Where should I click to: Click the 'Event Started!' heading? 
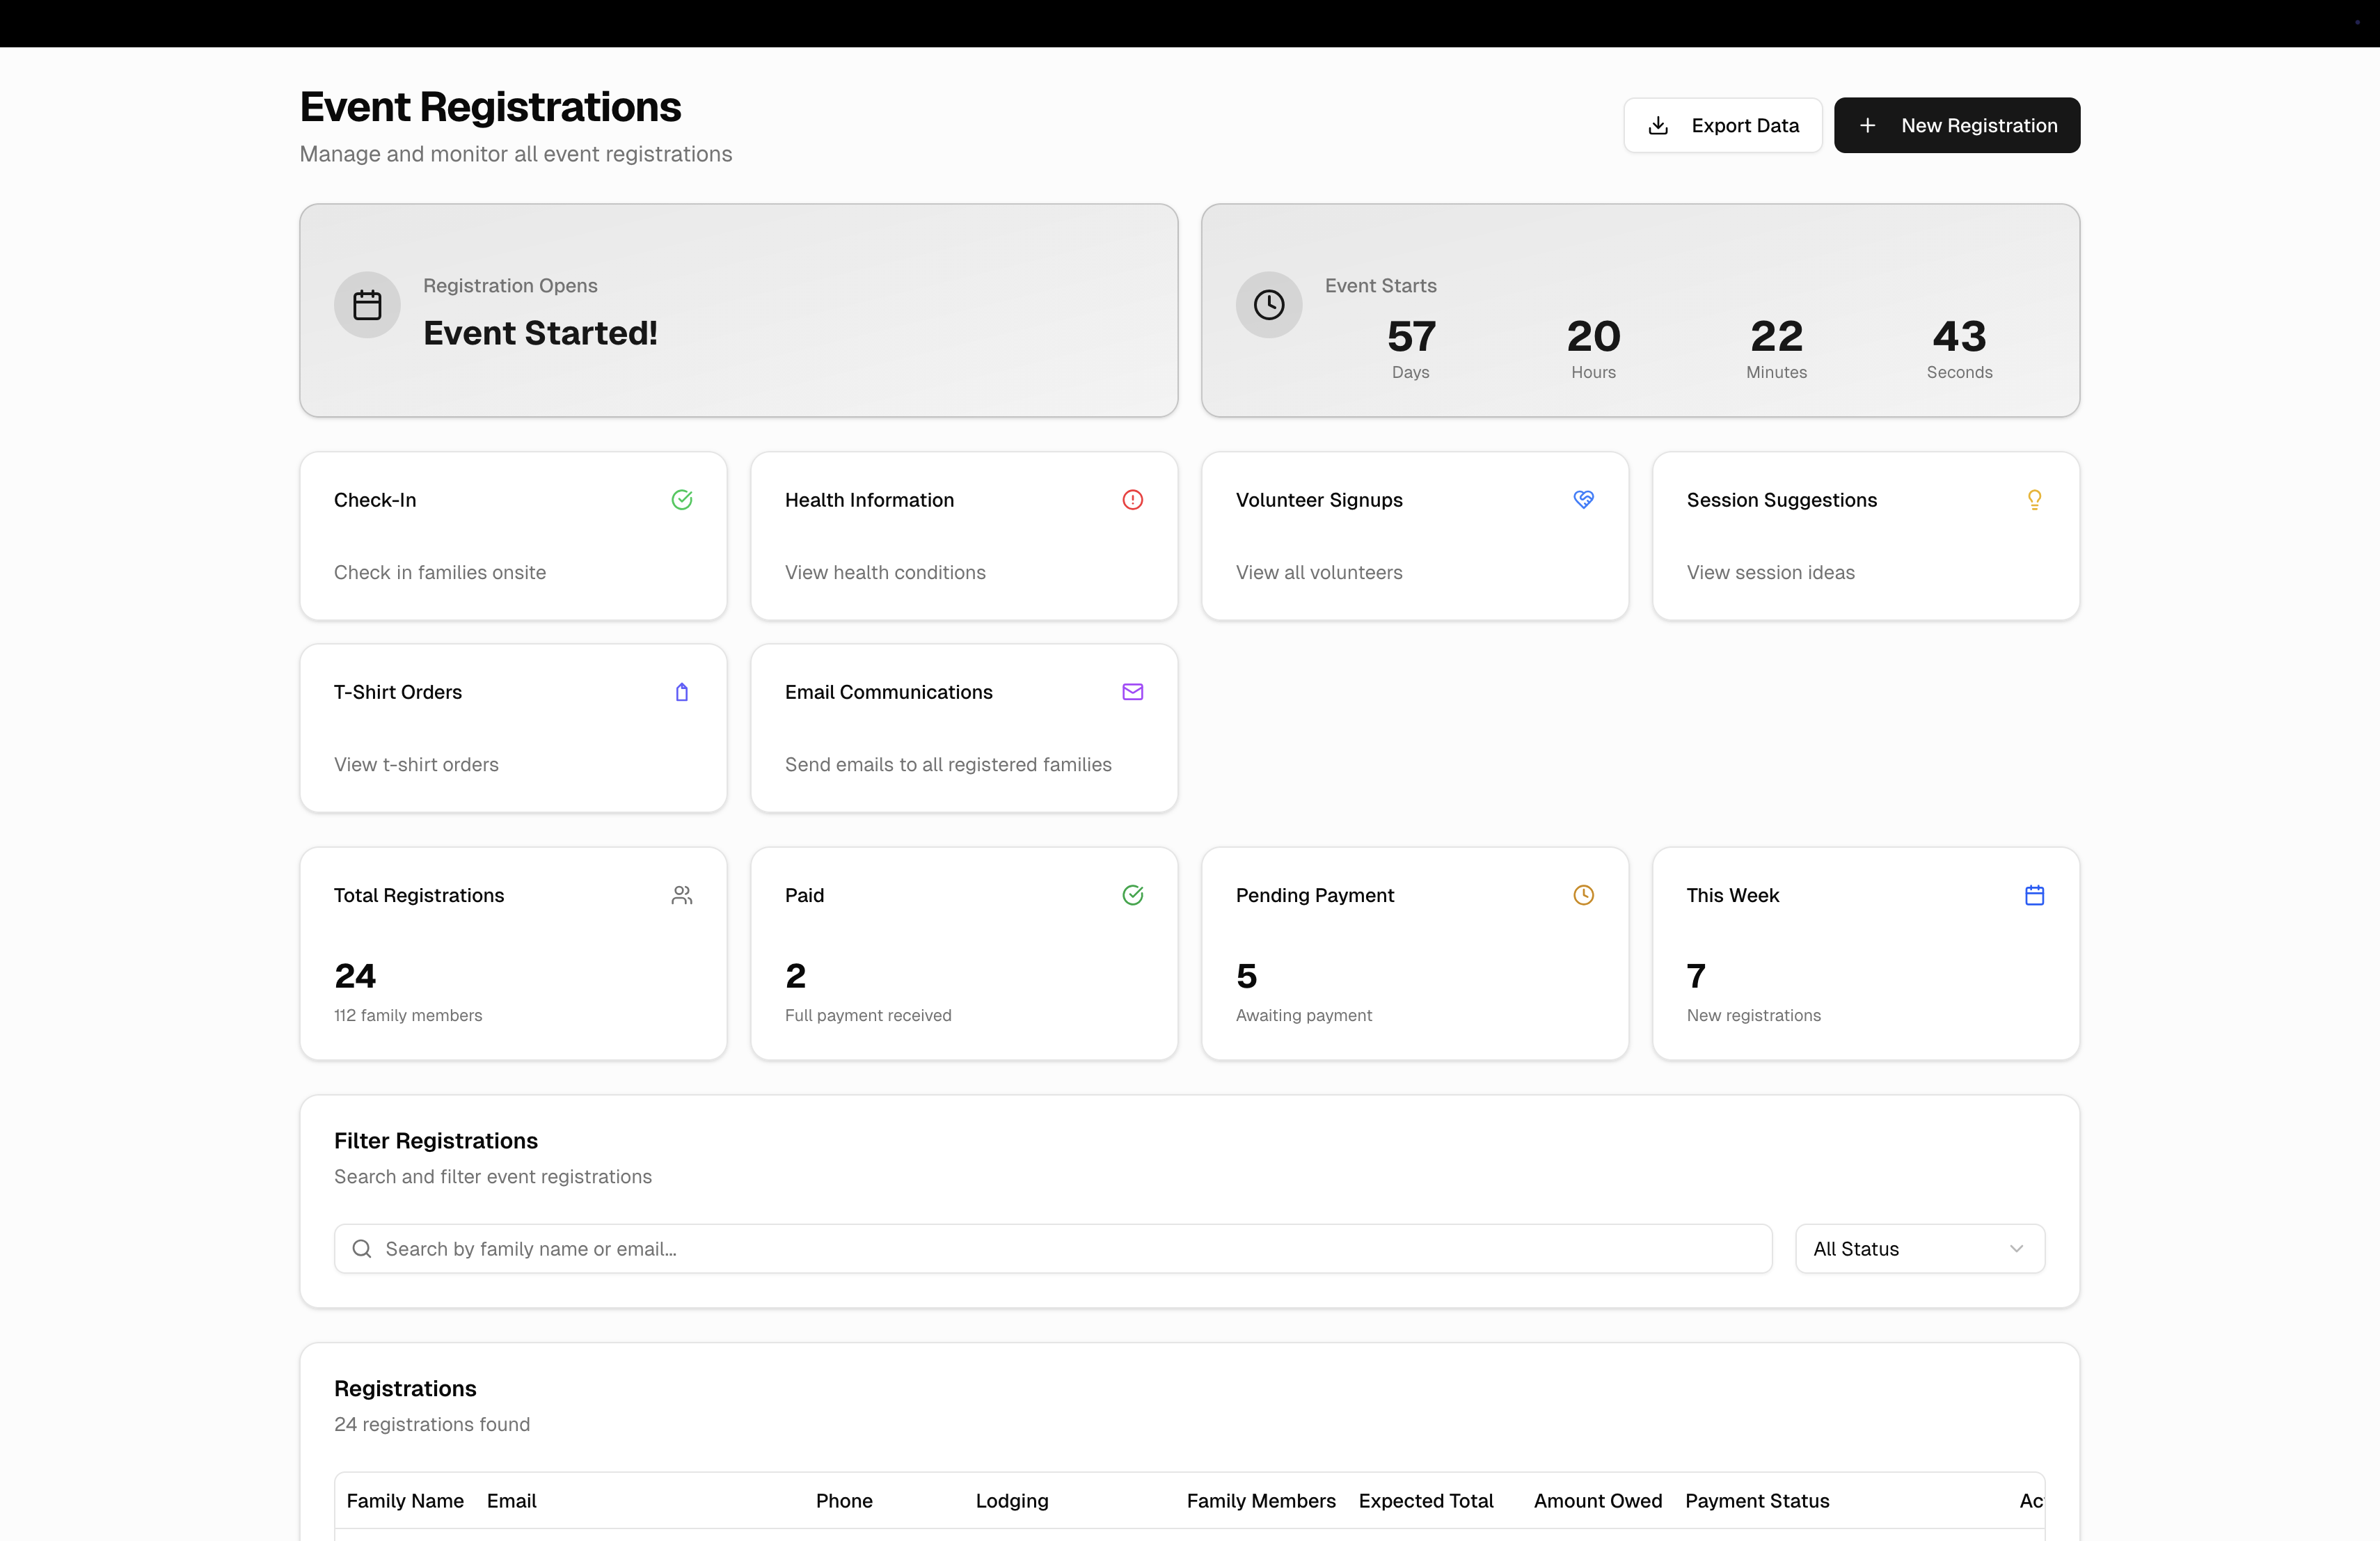[x=540, y=333]
